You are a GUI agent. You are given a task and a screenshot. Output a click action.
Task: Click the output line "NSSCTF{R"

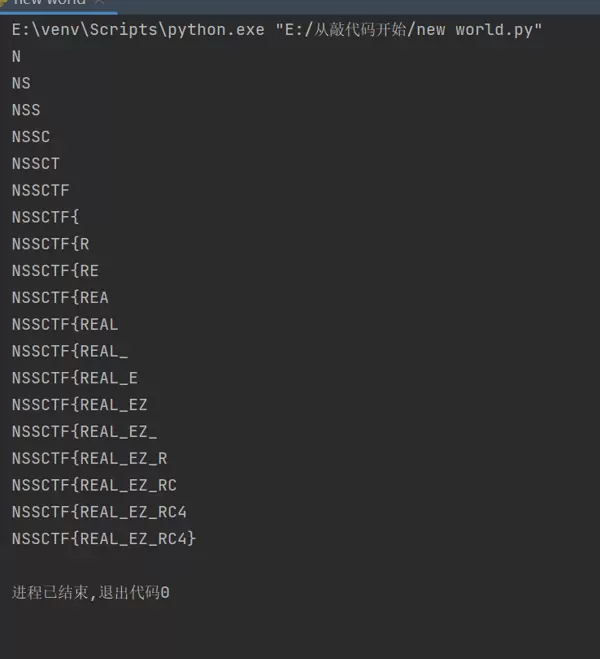point(50,244)
